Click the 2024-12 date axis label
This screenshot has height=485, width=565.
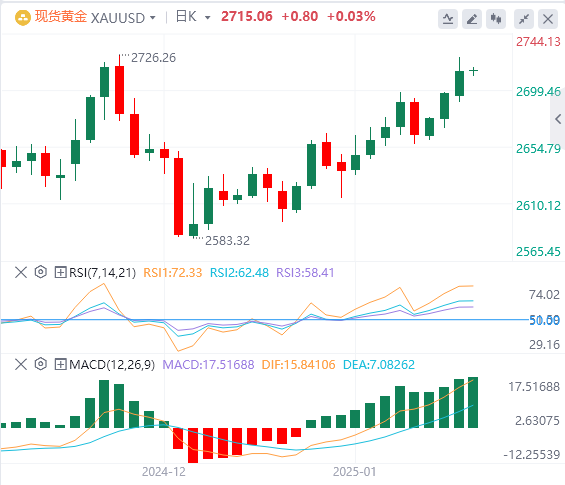tap(164, 472)
